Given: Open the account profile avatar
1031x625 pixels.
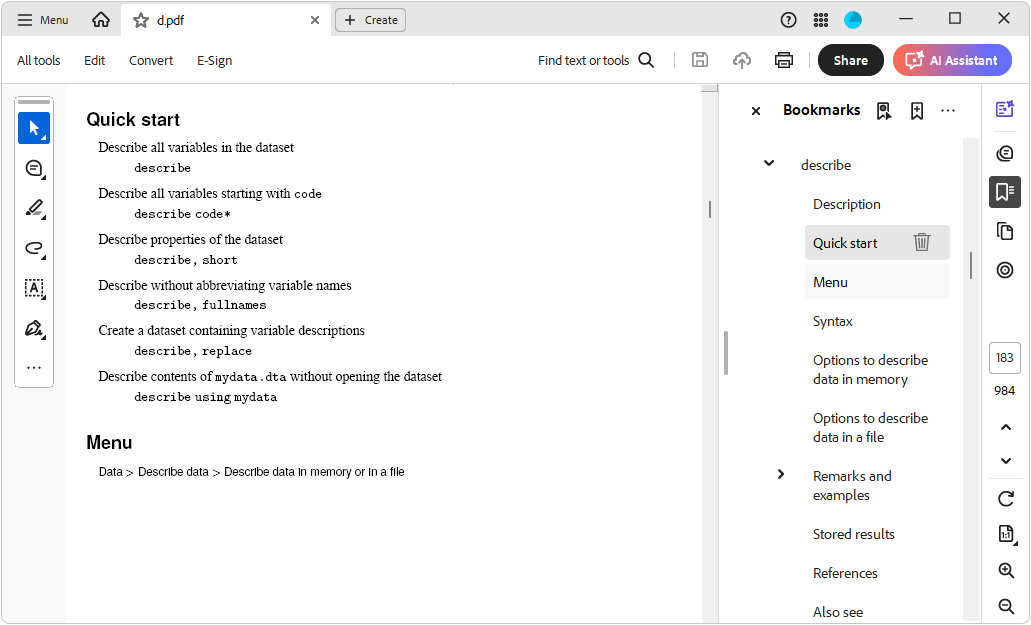Looking at the screenshot, I should pyautogui.click(x=853, y=20).
